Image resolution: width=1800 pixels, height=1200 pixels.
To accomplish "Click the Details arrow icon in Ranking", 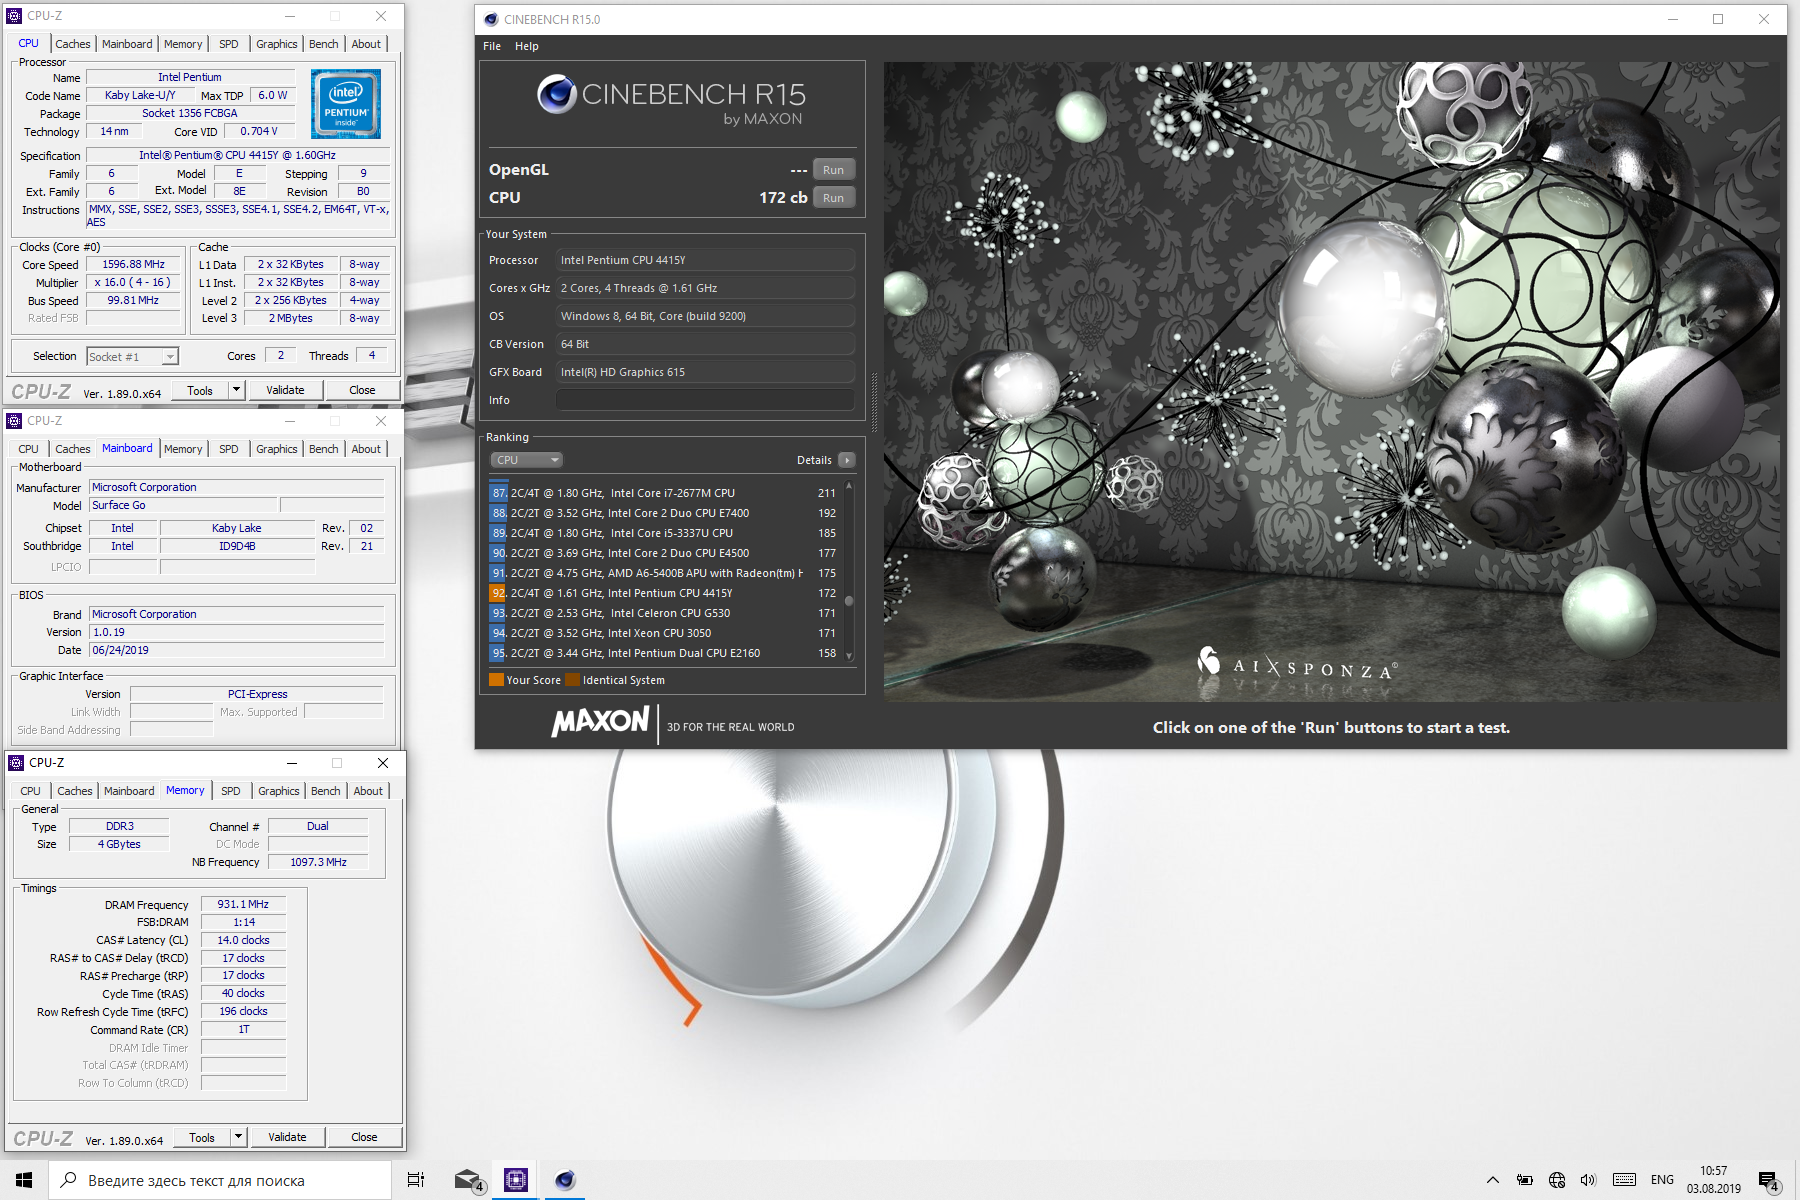I will pos(847,460).
